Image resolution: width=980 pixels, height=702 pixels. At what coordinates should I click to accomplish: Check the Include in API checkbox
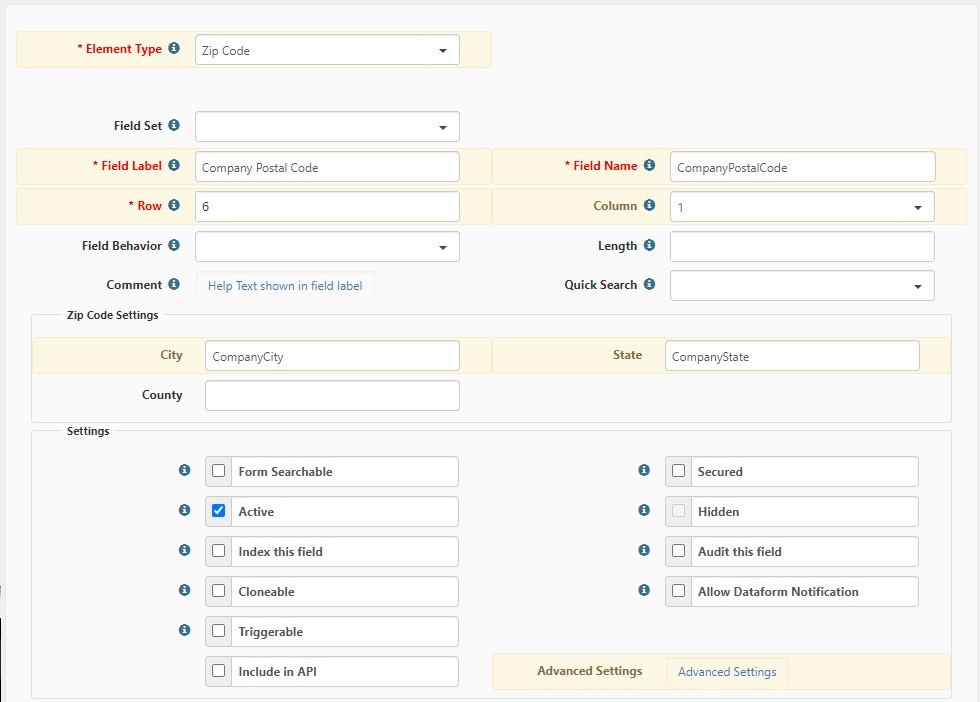click(219, 671)
